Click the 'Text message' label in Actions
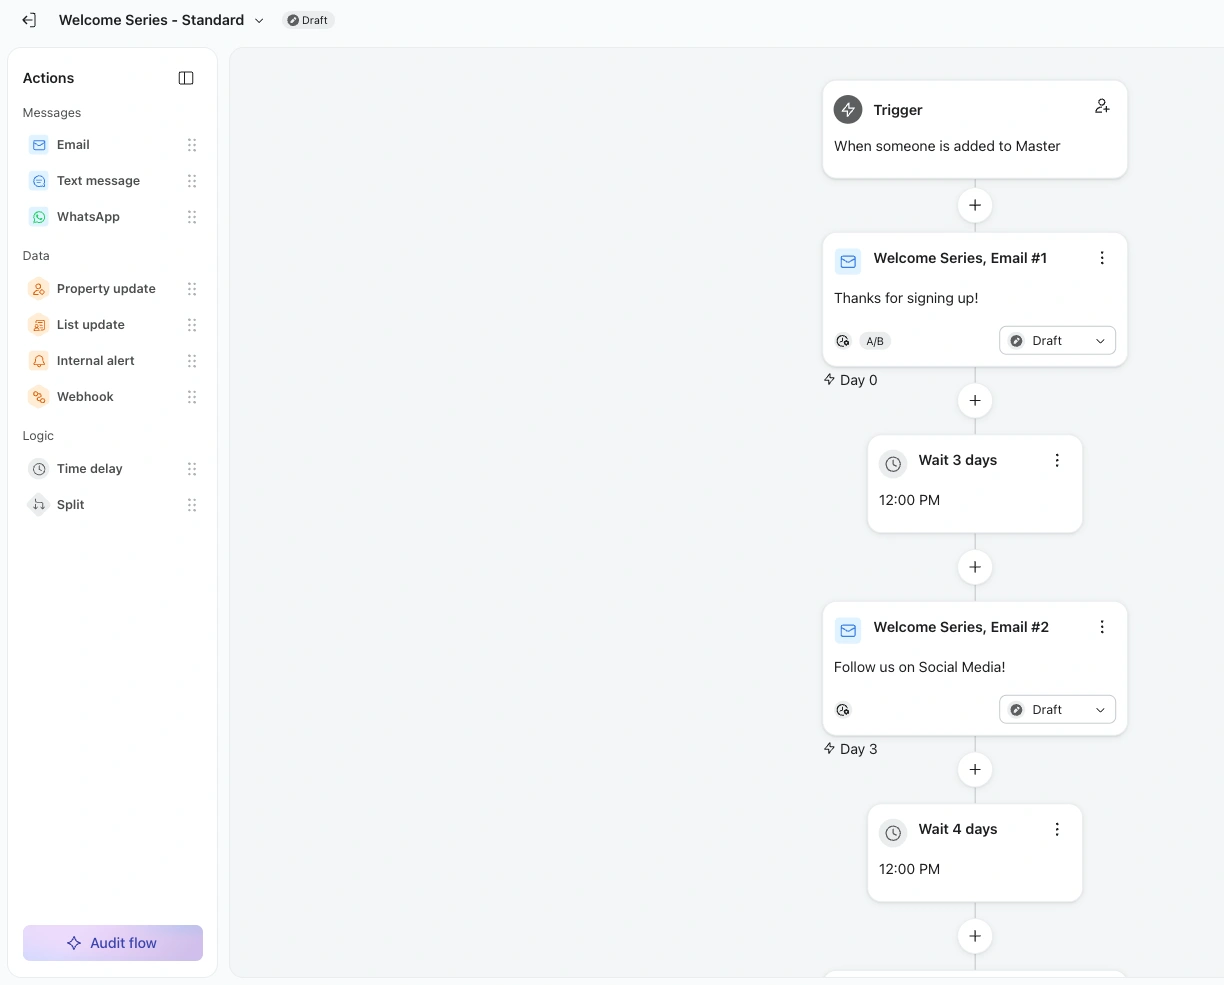 pos(98,181)
